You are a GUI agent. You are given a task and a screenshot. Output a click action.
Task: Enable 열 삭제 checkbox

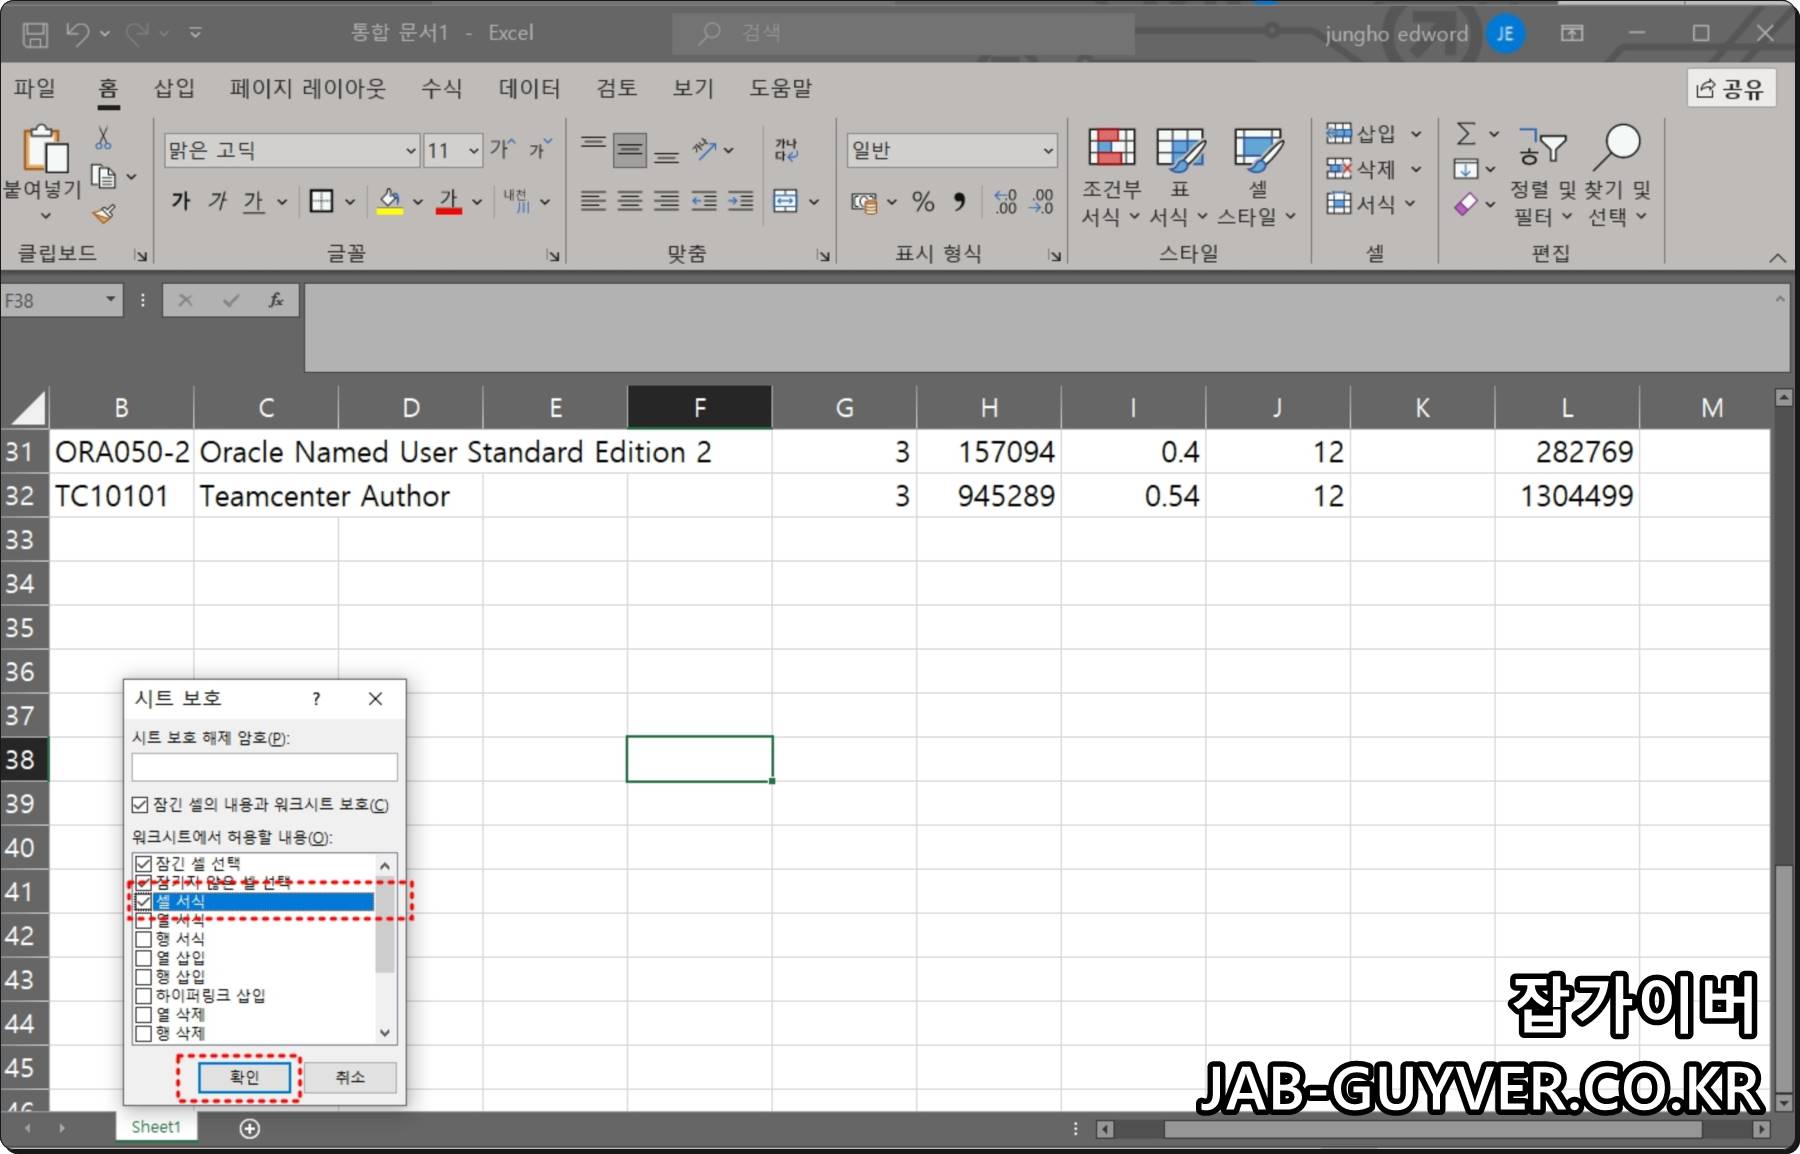point(143,1015)
